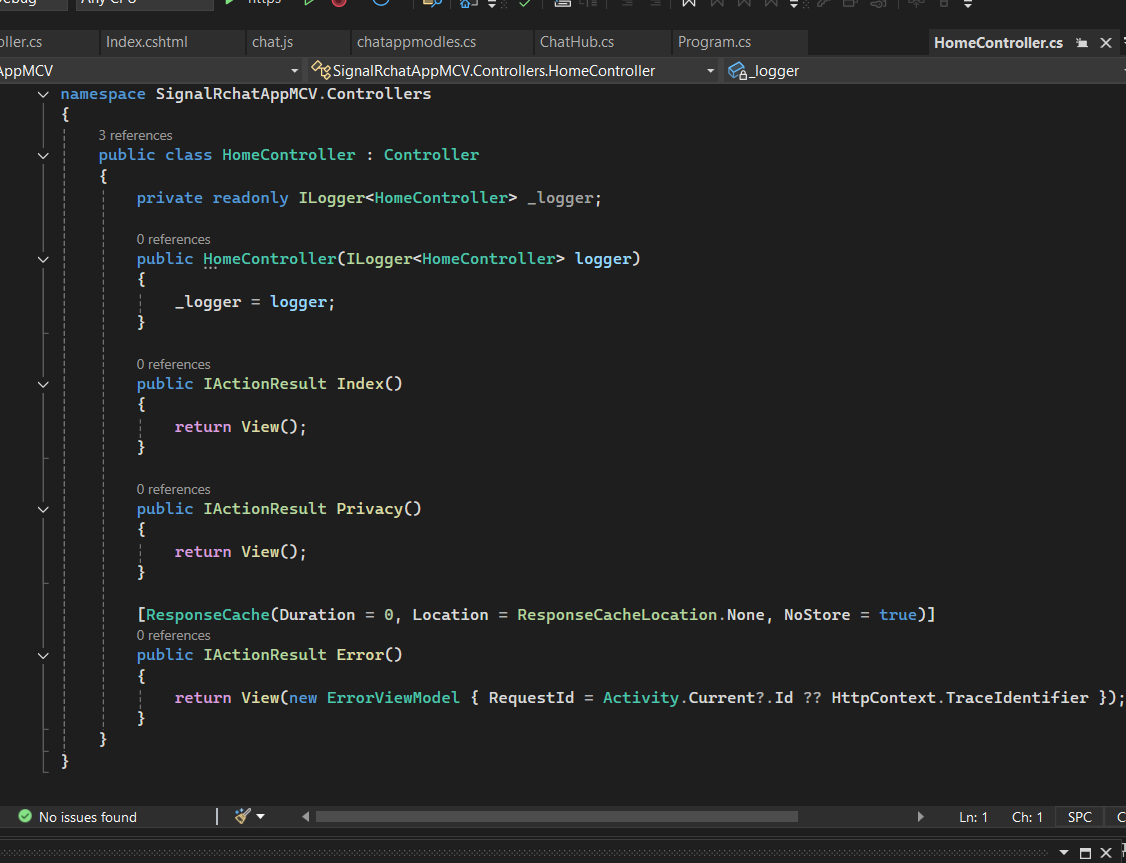Toggle the SPC spaces indicator in status bar
The height and width of the screenshot is (863, 1126).
(1080, 817)
